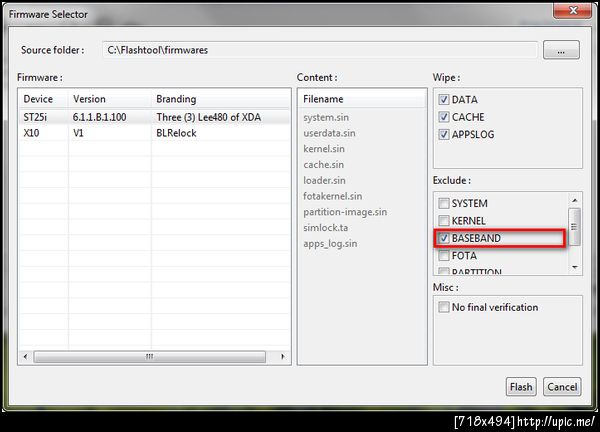This screenshot has height=432, width=600.
Task: Click the firmware list left scroll arrow
Action: click(x=25, y=357)
